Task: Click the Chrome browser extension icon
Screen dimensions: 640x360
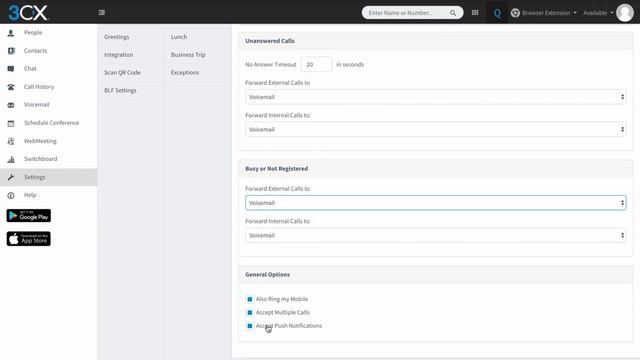Action: (515, 13)
